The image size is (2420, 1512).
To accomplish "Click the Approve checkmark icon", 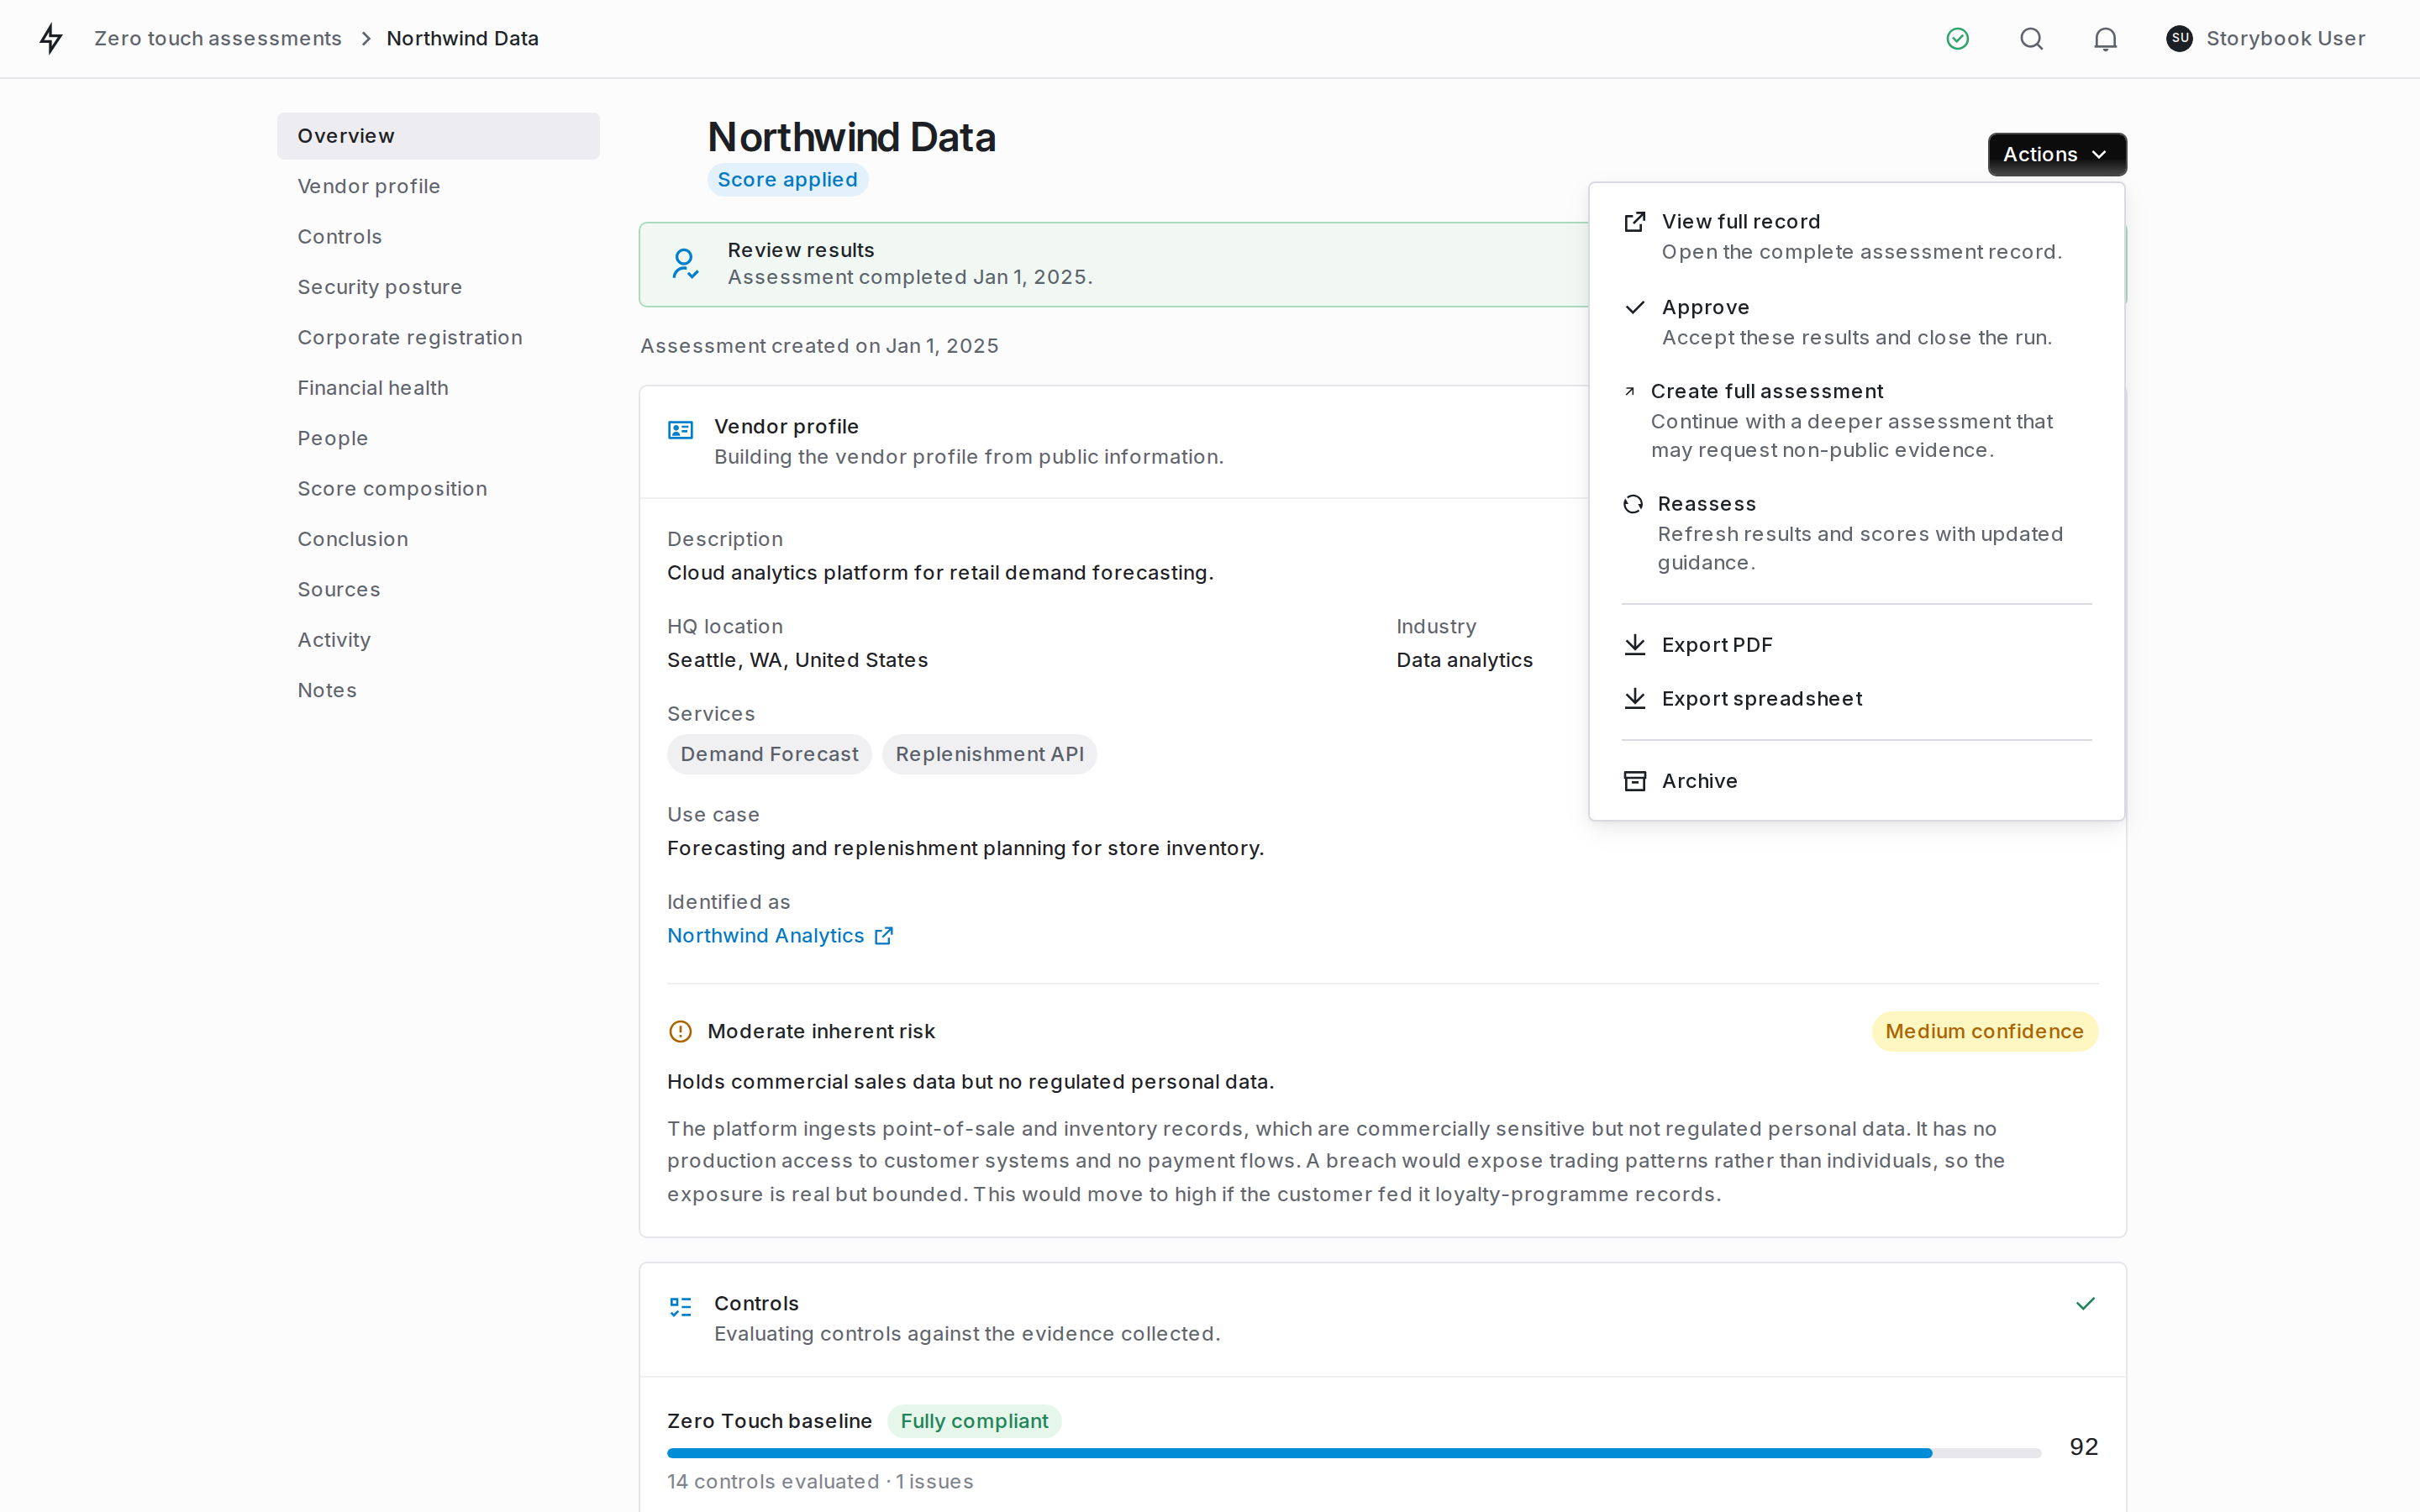I will (x=1634, y=307).
